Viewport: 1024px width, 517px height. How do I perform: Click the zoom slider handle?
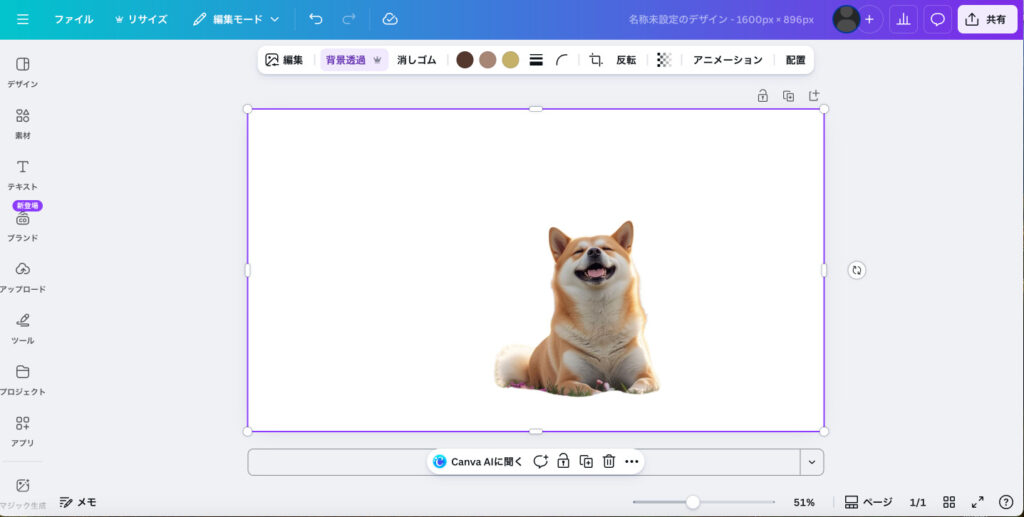[692, 502]
